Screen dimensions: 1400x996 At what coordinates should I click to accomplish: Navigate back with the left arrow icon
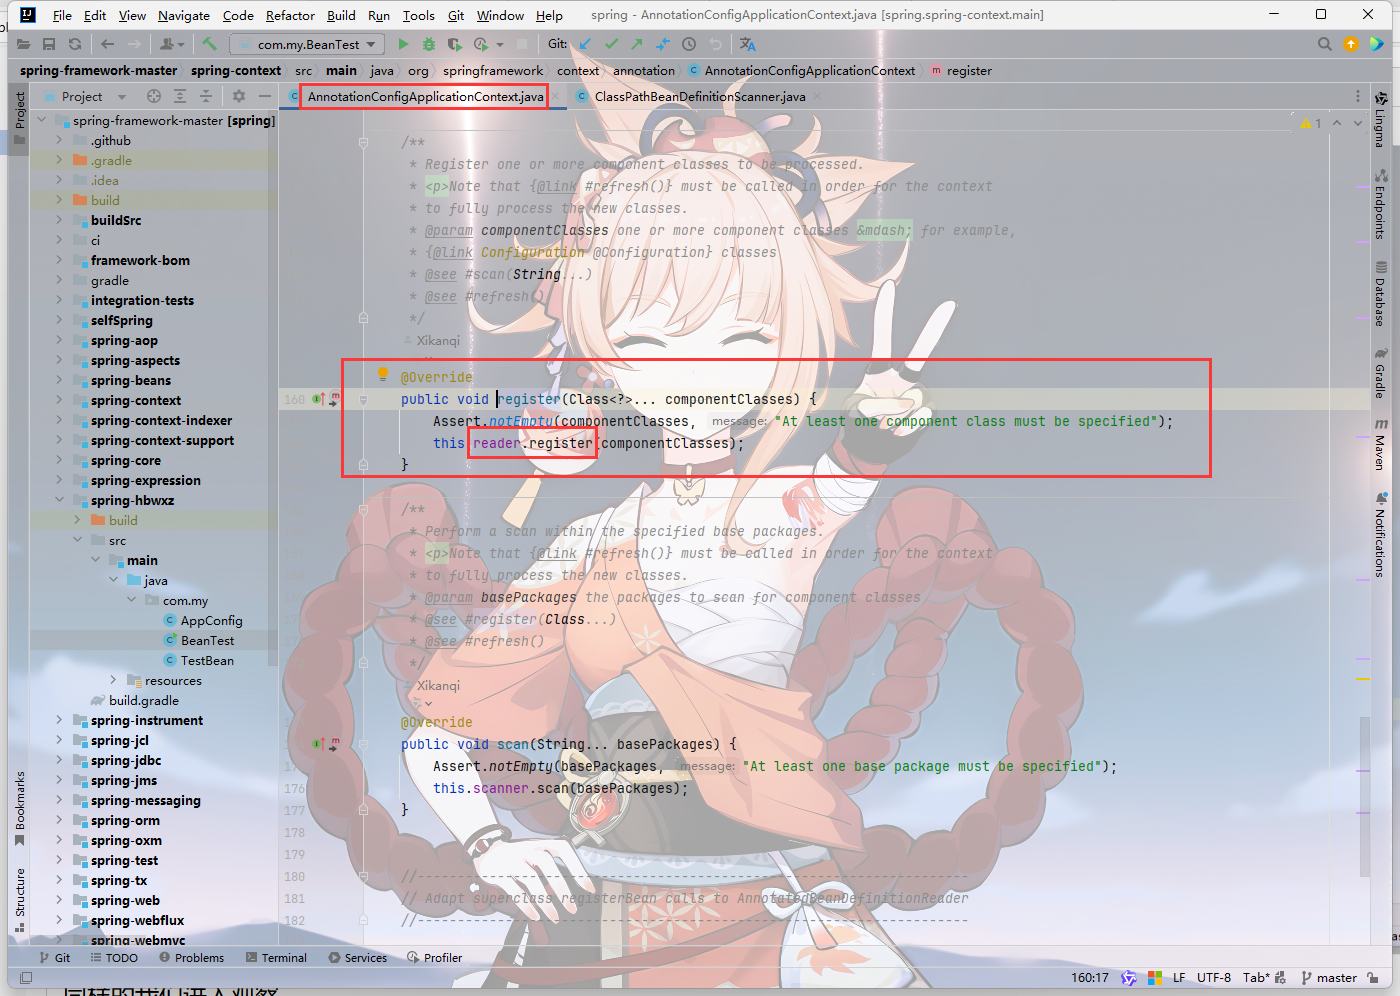pos(107,44)
